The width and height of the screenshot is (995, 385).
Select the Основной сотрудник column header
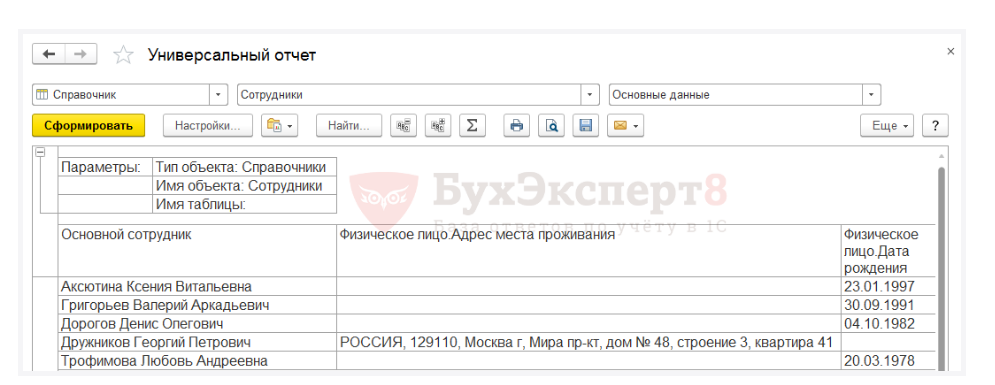click(x=197, y=251)
